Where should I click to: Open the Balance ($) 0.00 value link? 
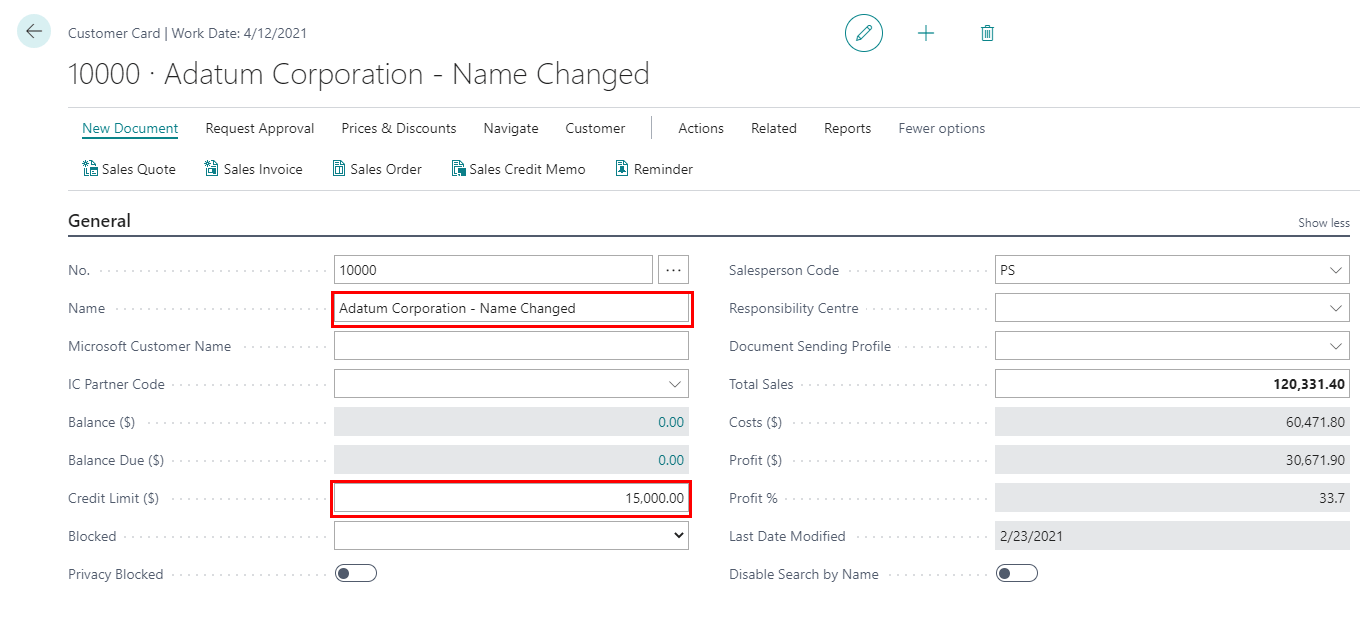(671, 422)
